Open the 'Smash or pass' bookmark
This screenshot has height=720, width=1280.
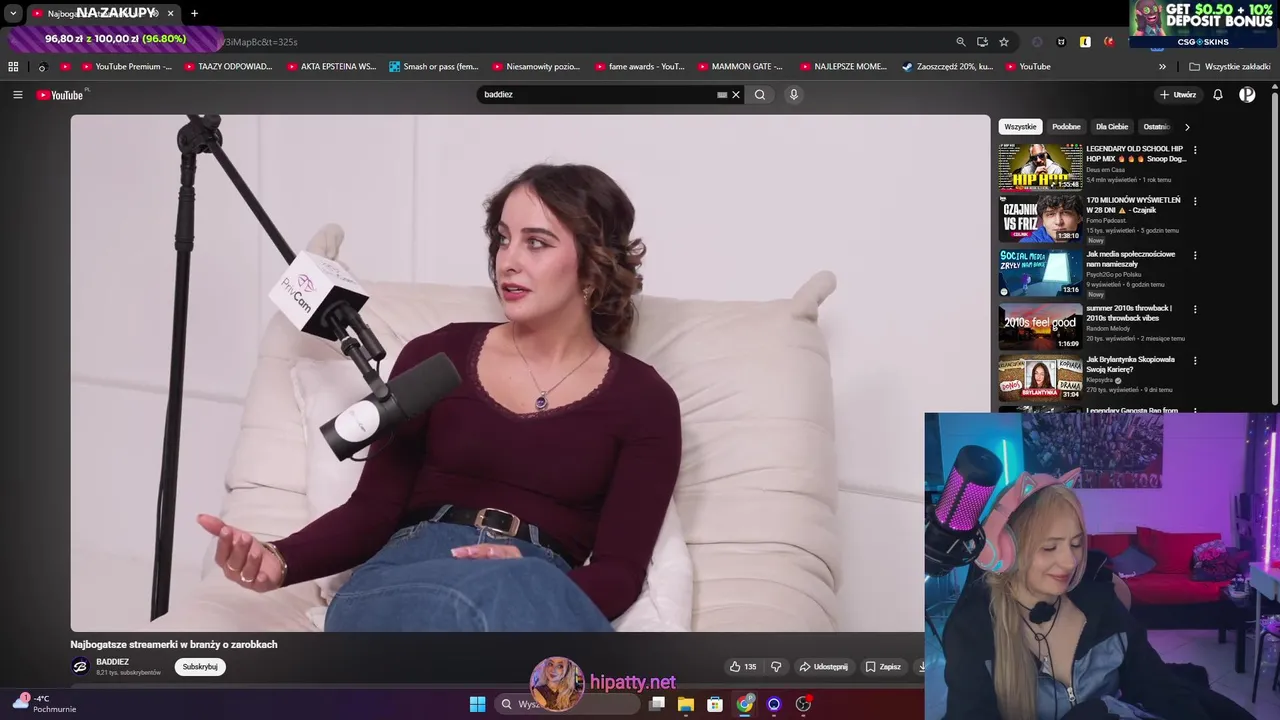(x=434, y=67)
